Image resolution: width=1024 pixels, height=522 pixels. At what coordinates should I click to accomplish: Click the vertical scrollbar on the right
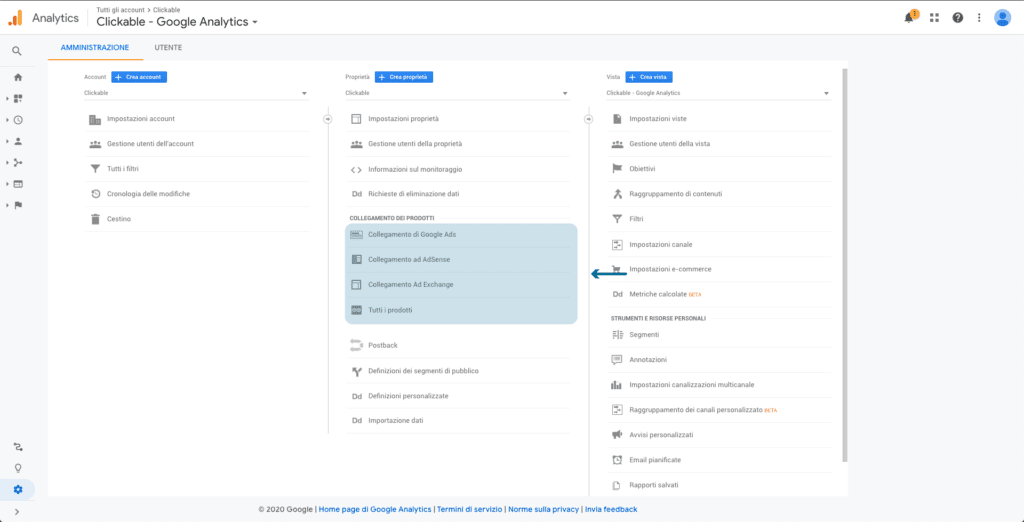pos(845,260)
